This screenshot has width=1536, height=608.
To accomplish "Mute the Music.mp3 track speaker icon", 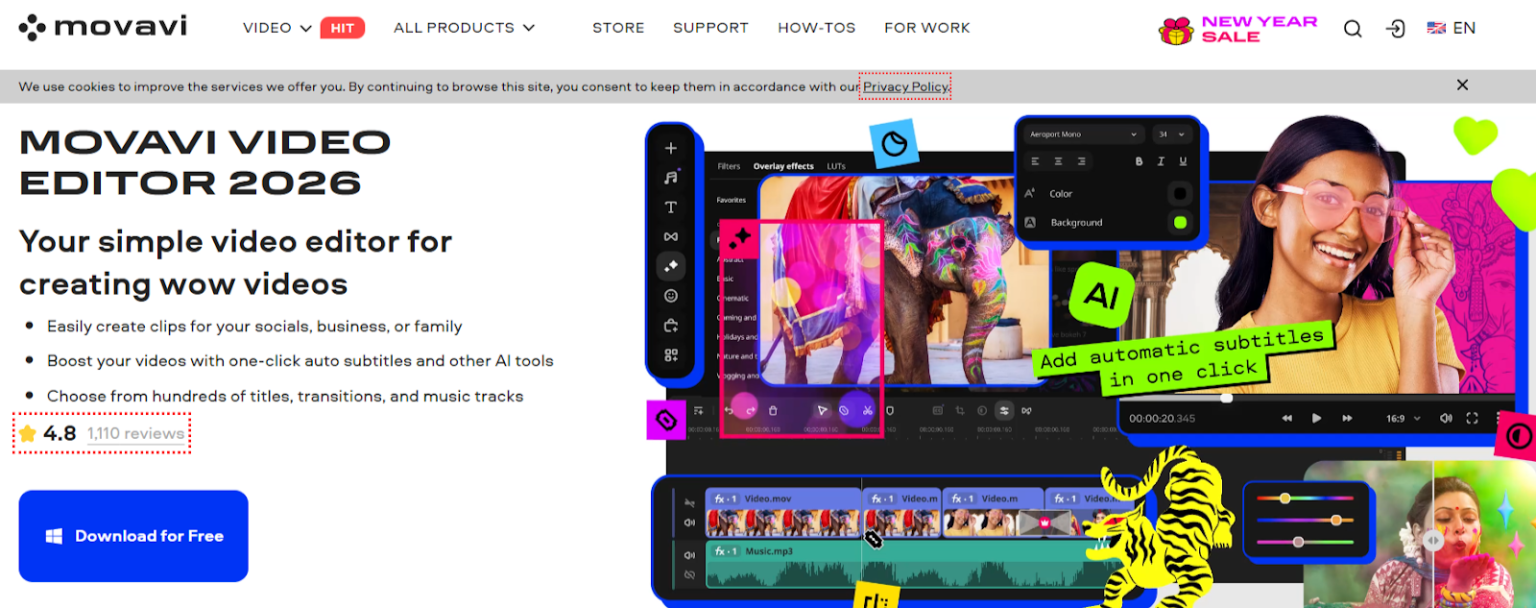I will pyautogui.click(x=689, y=555).
